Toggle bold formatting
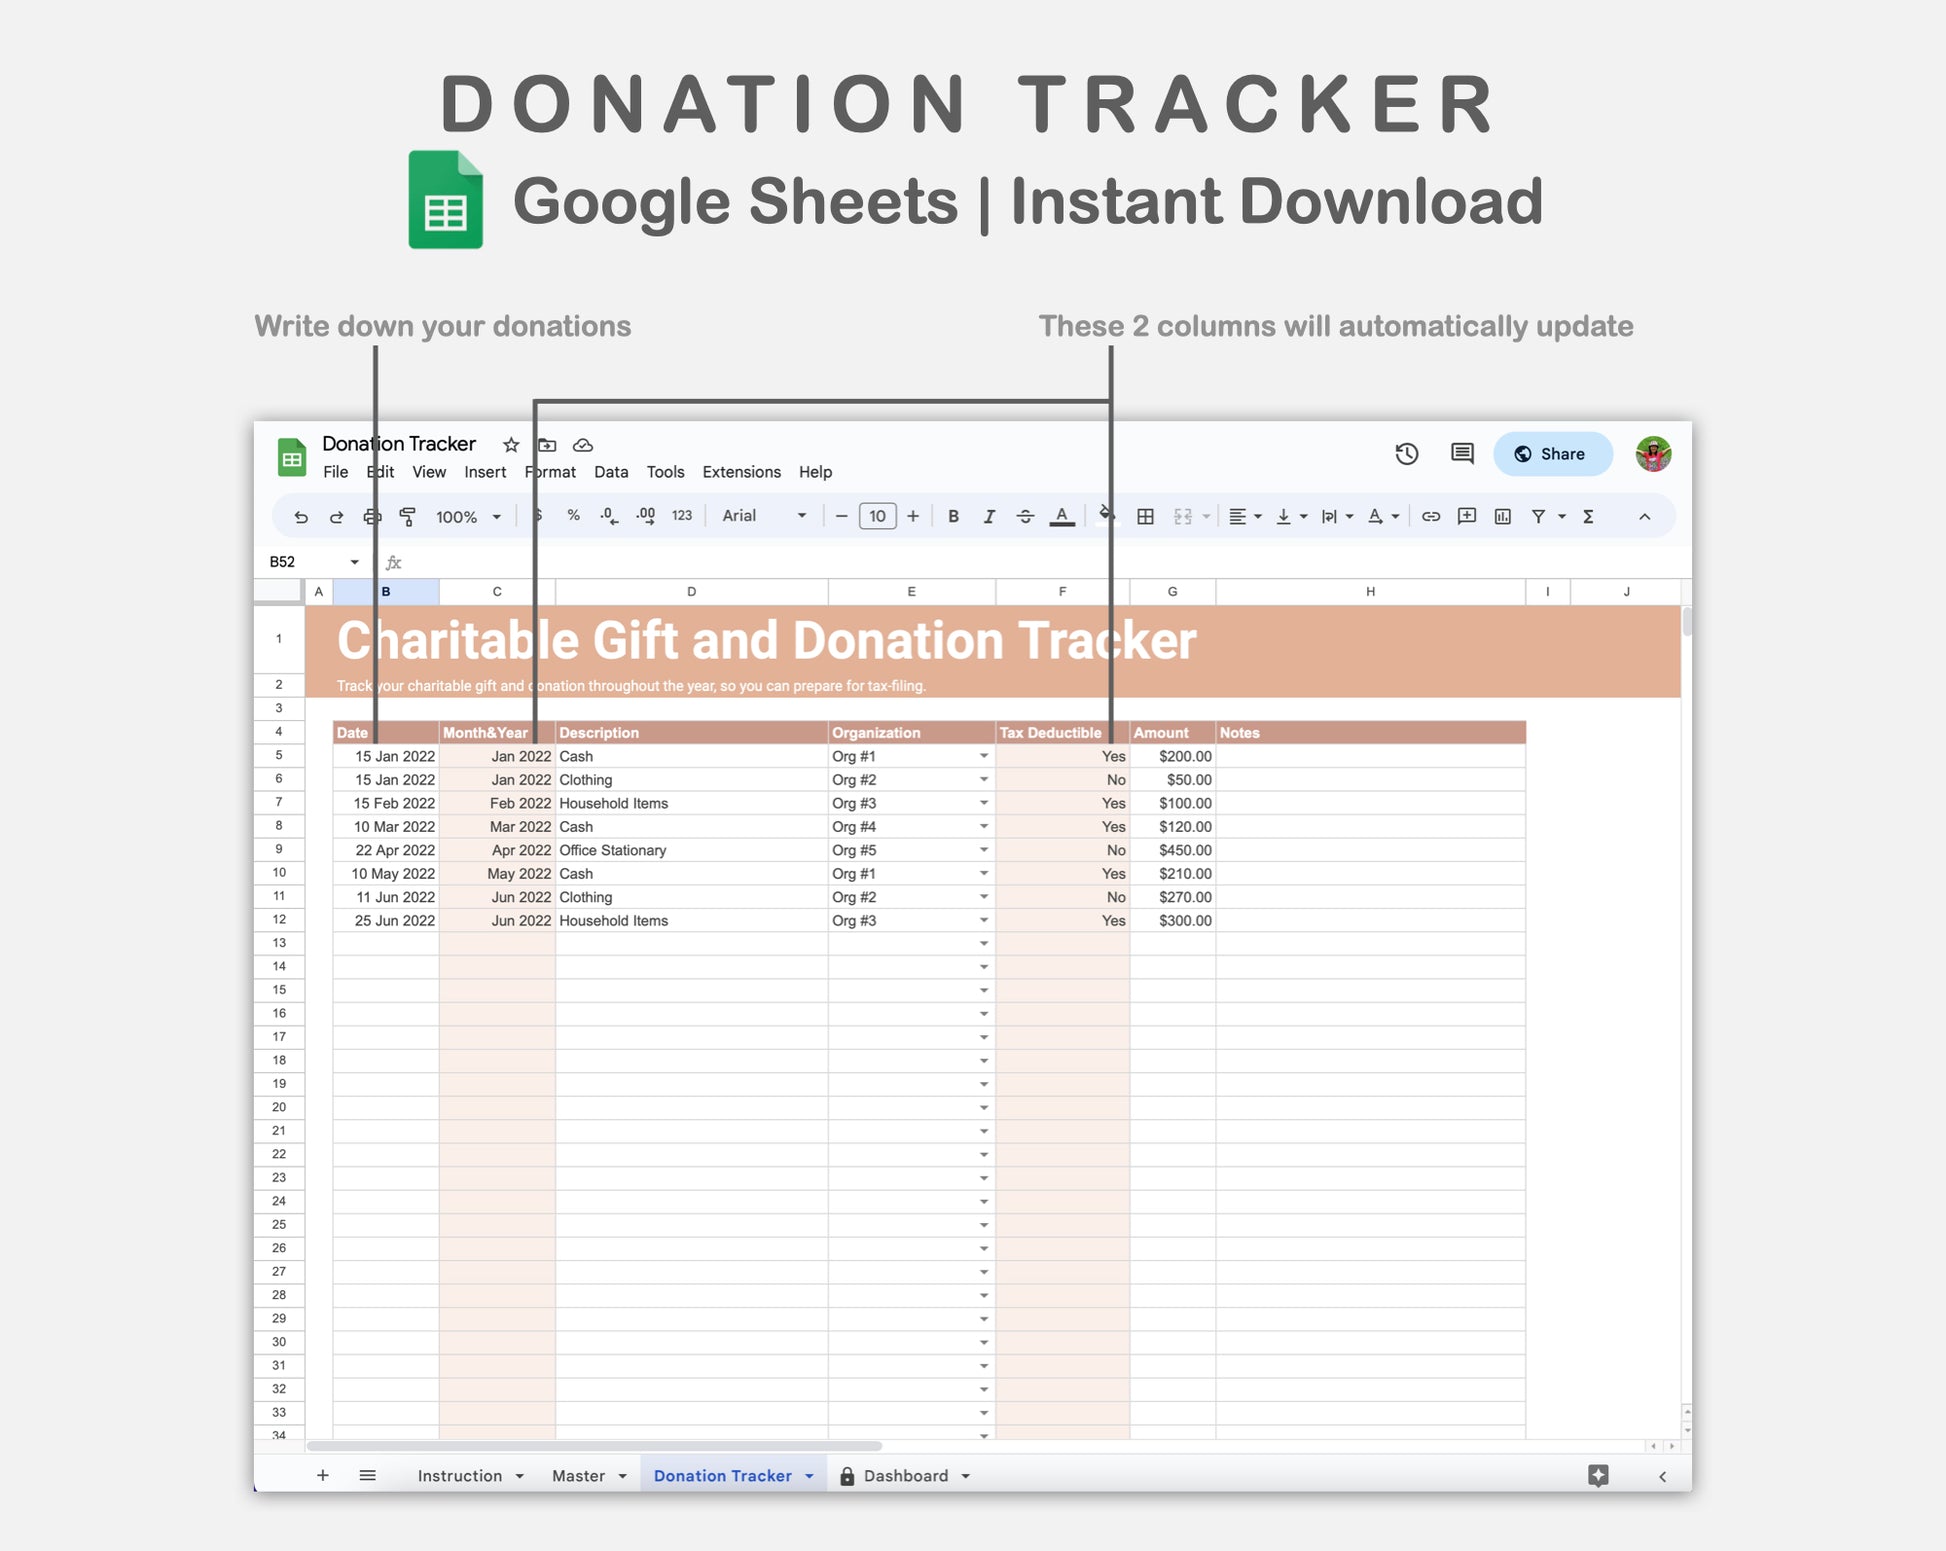This screenshot has height=1551, width=1946. tap(953, 517)
